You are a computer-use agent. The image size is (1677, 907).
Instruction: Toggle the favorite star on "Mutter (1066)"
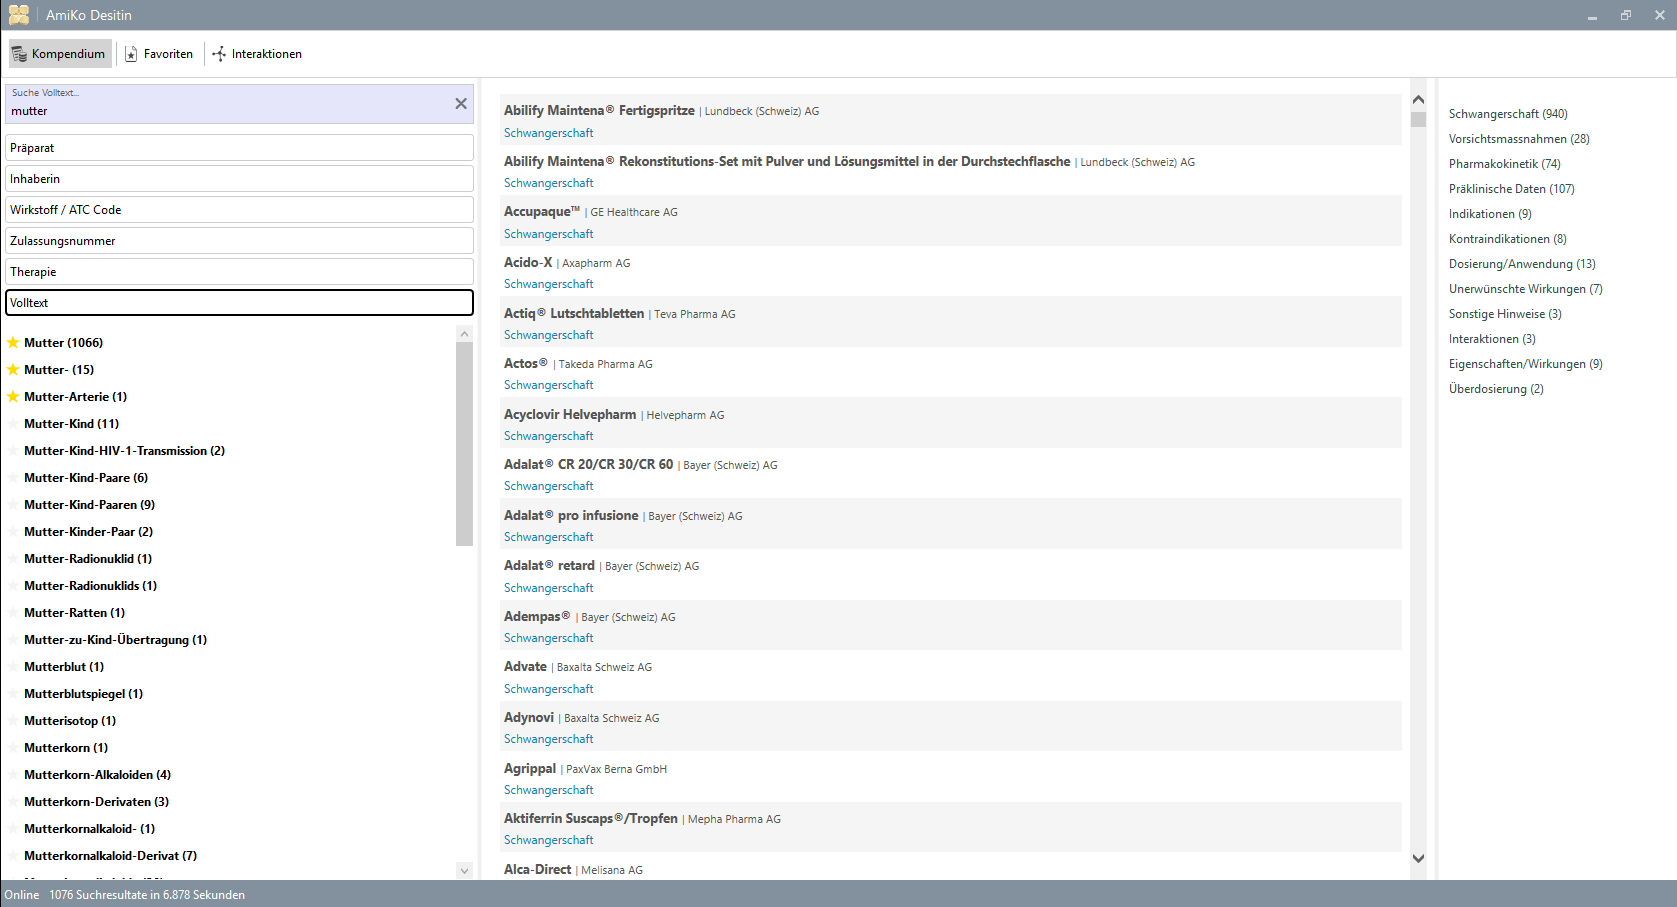point(13,342)
